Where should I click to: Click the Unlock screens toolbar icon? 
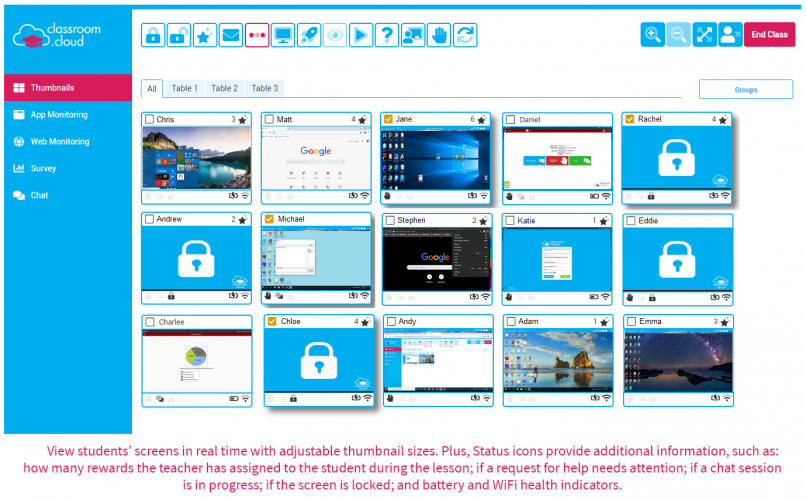179,35
